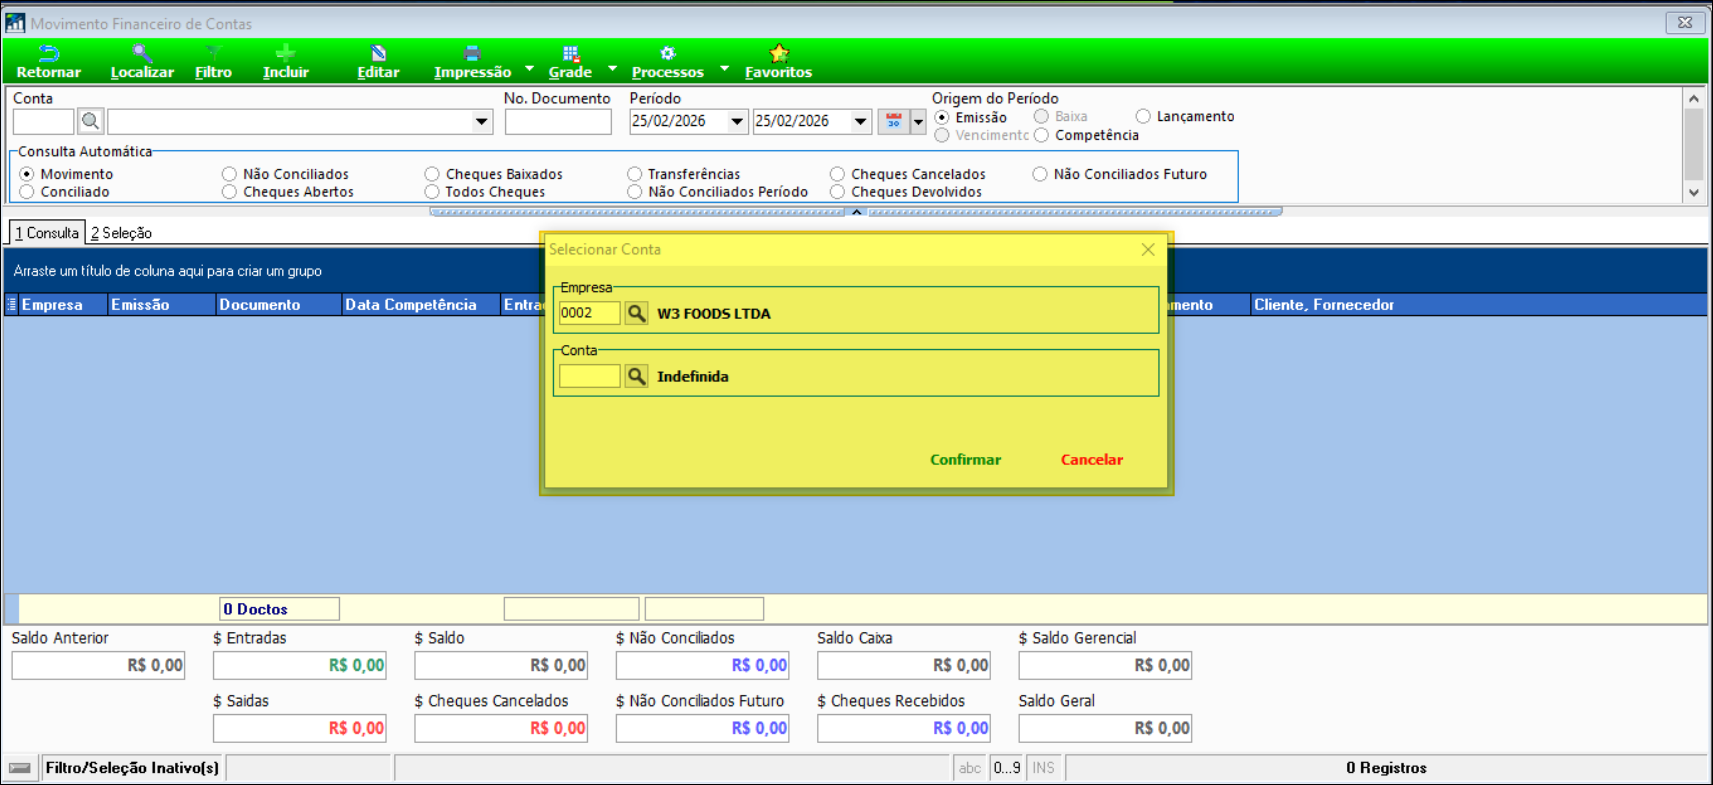Open the Editar toolbar icon

tap(378, 54)
